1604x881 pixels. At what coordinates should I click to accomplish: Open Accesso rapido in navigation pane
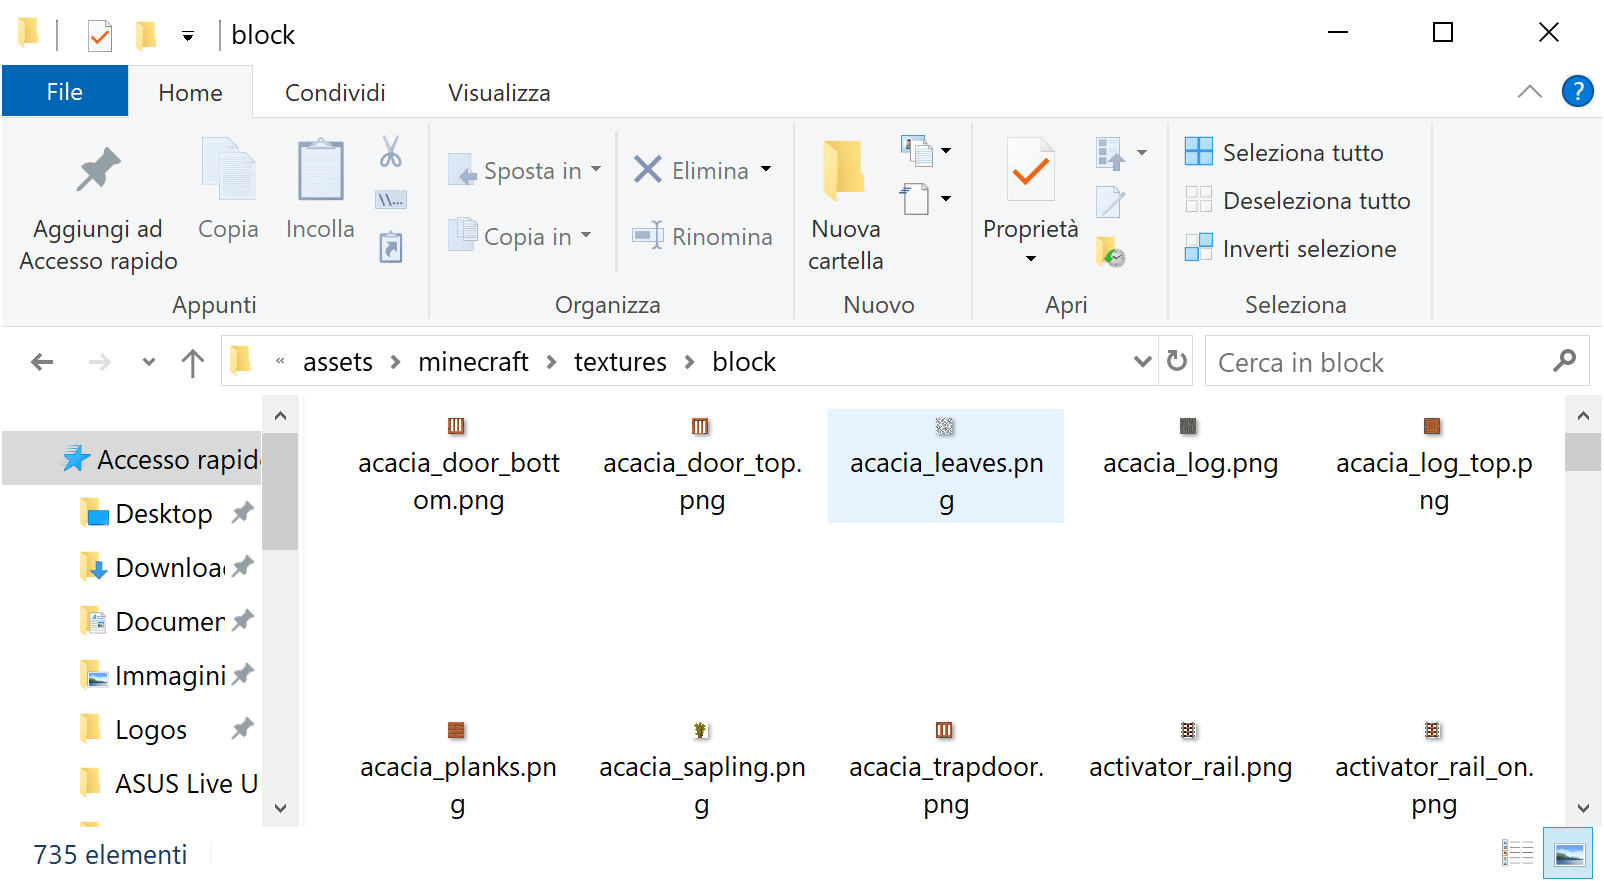(x=132, y=459)
